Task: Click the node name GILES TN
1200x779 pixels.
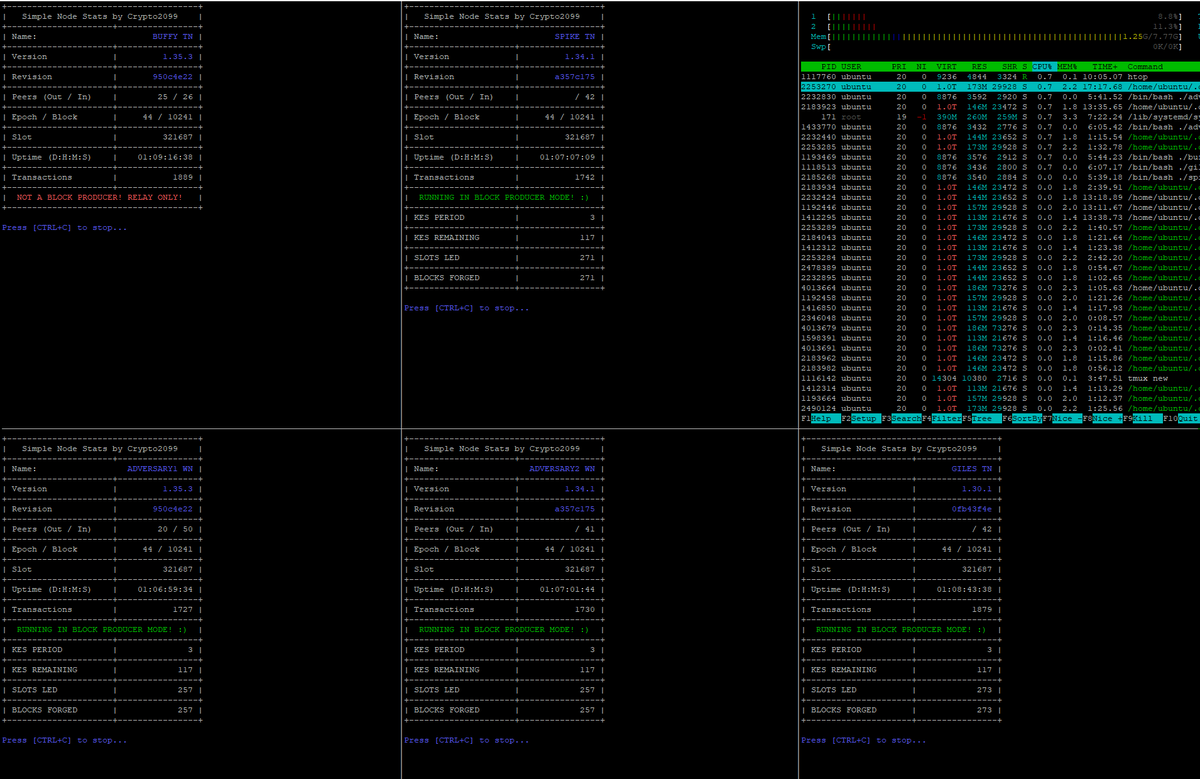Action: tap(973, 469)
